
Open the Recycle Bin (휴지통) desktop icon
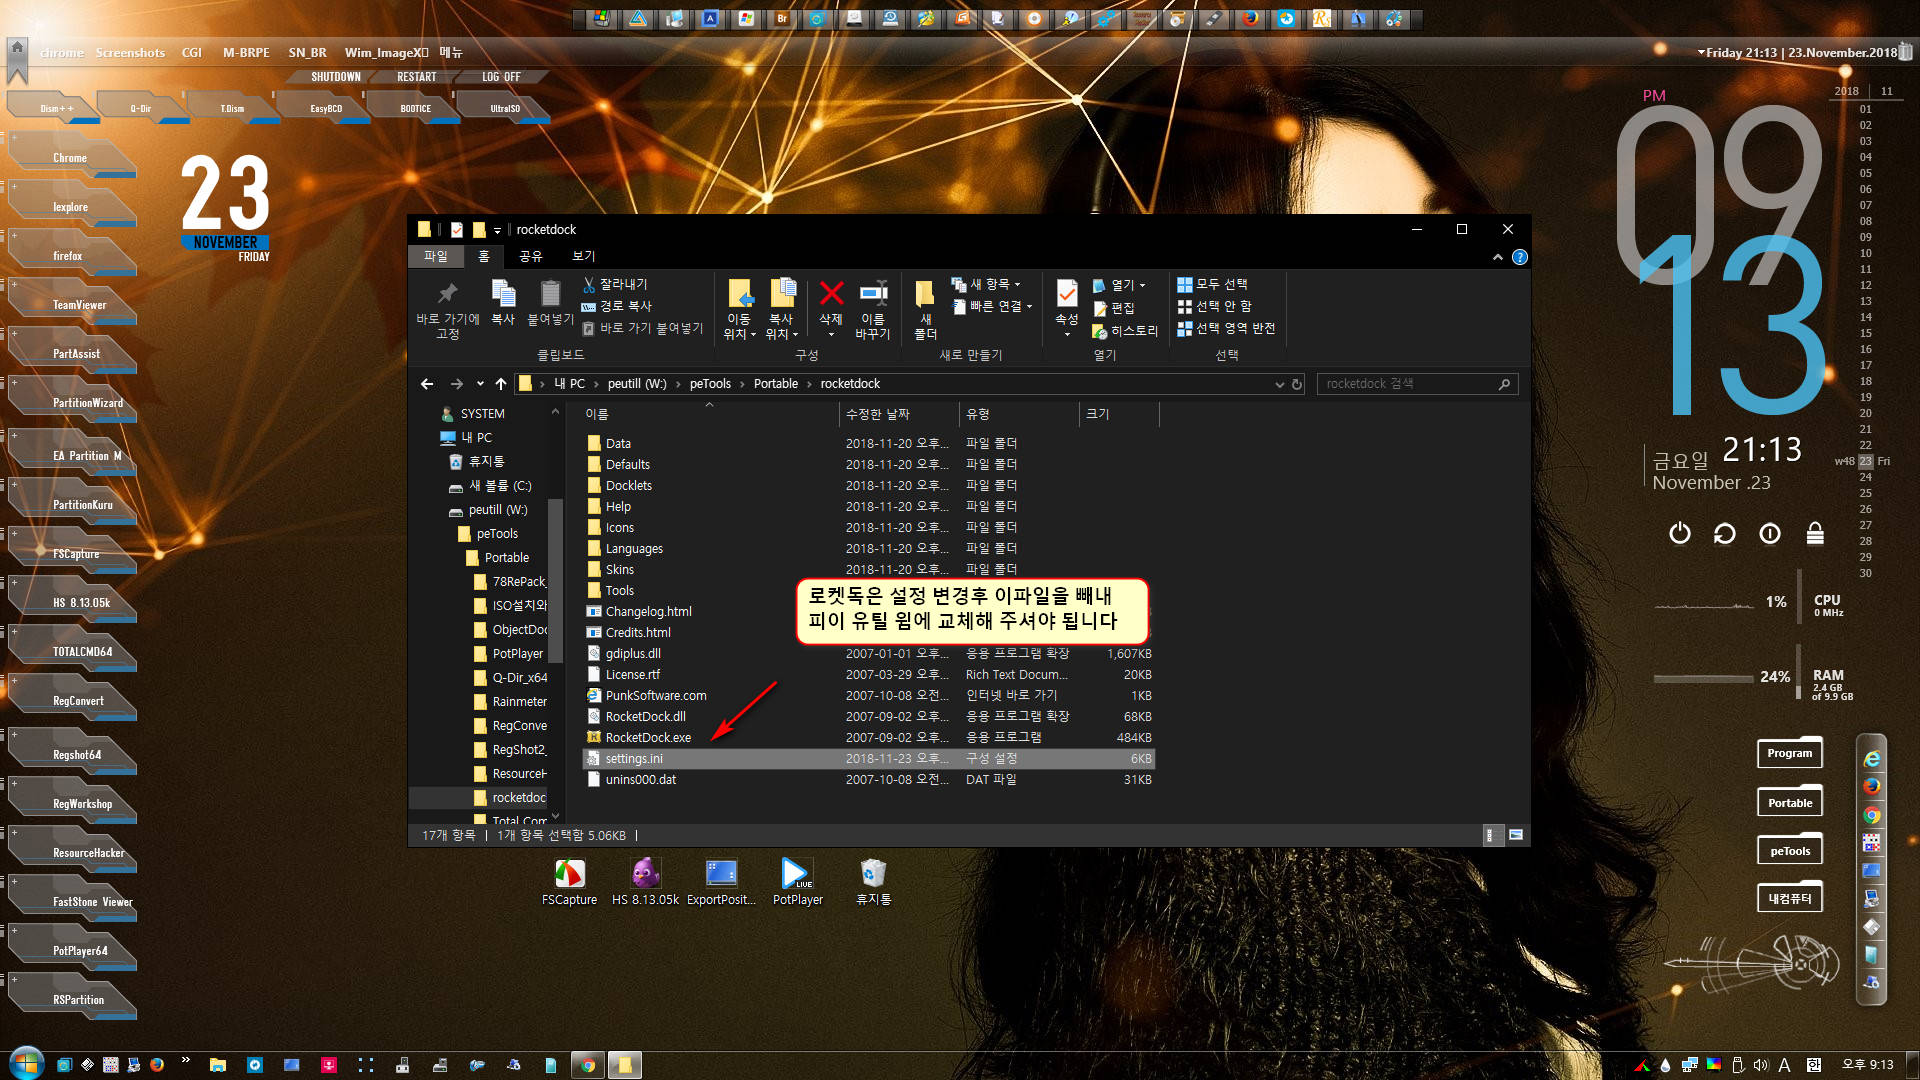tap(873, 873)
